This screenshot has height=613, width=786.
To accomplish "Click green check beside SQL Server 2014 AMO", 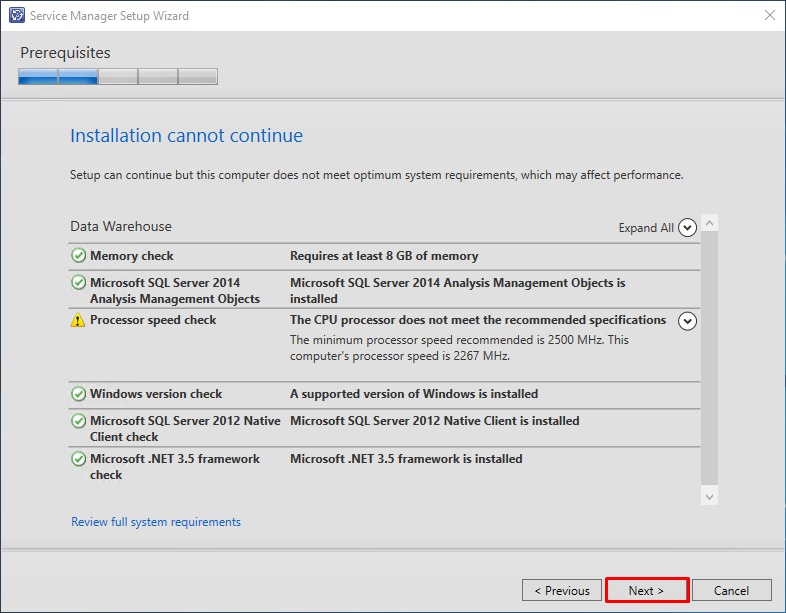I will pyautogui.click(x=78, y=282).
